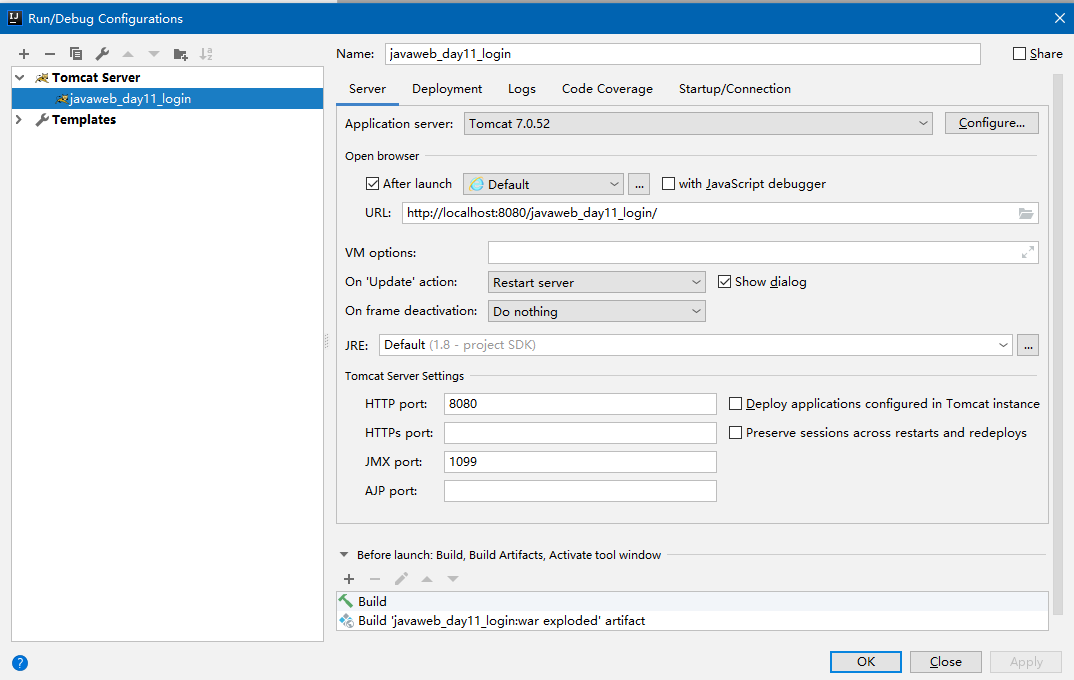Open URL field folder browse icon
The width and height of the screenshot is (1074, 680).
point(1025,213)
